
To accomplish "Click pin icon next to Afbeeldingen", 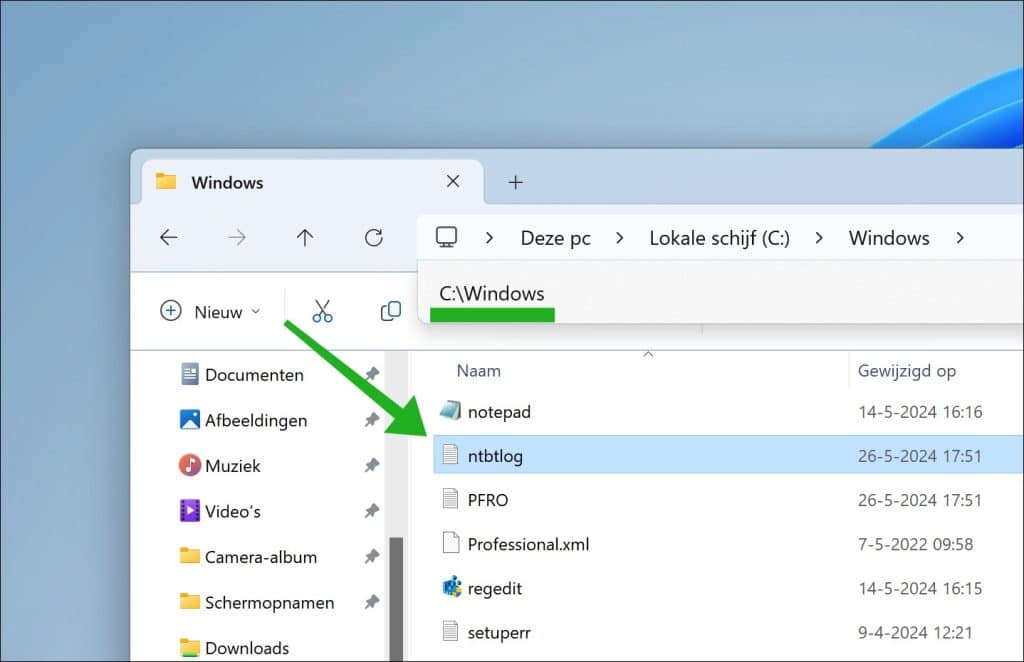I will [372, 420].
